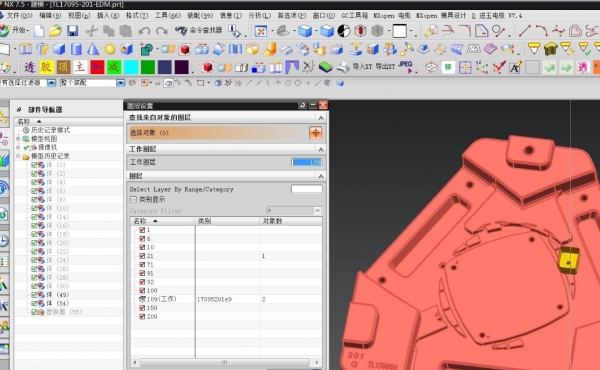Viewport: 600px width, 370px height.
Task: Click the select object crosshair icon
Action: (315, 133)
